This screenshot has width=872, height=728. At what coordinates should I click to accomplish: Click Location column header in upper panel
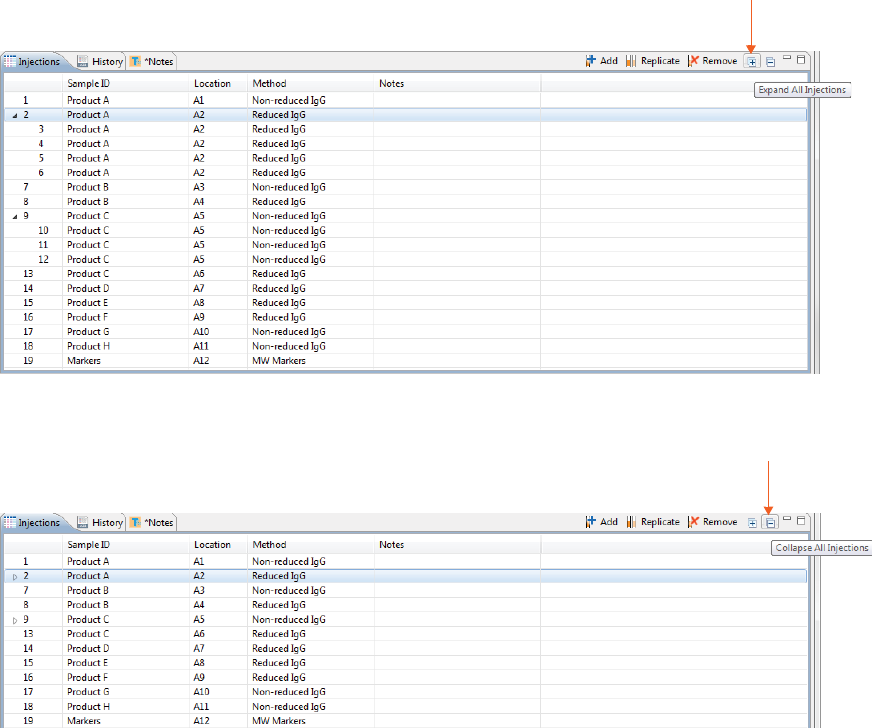[218, 83]
